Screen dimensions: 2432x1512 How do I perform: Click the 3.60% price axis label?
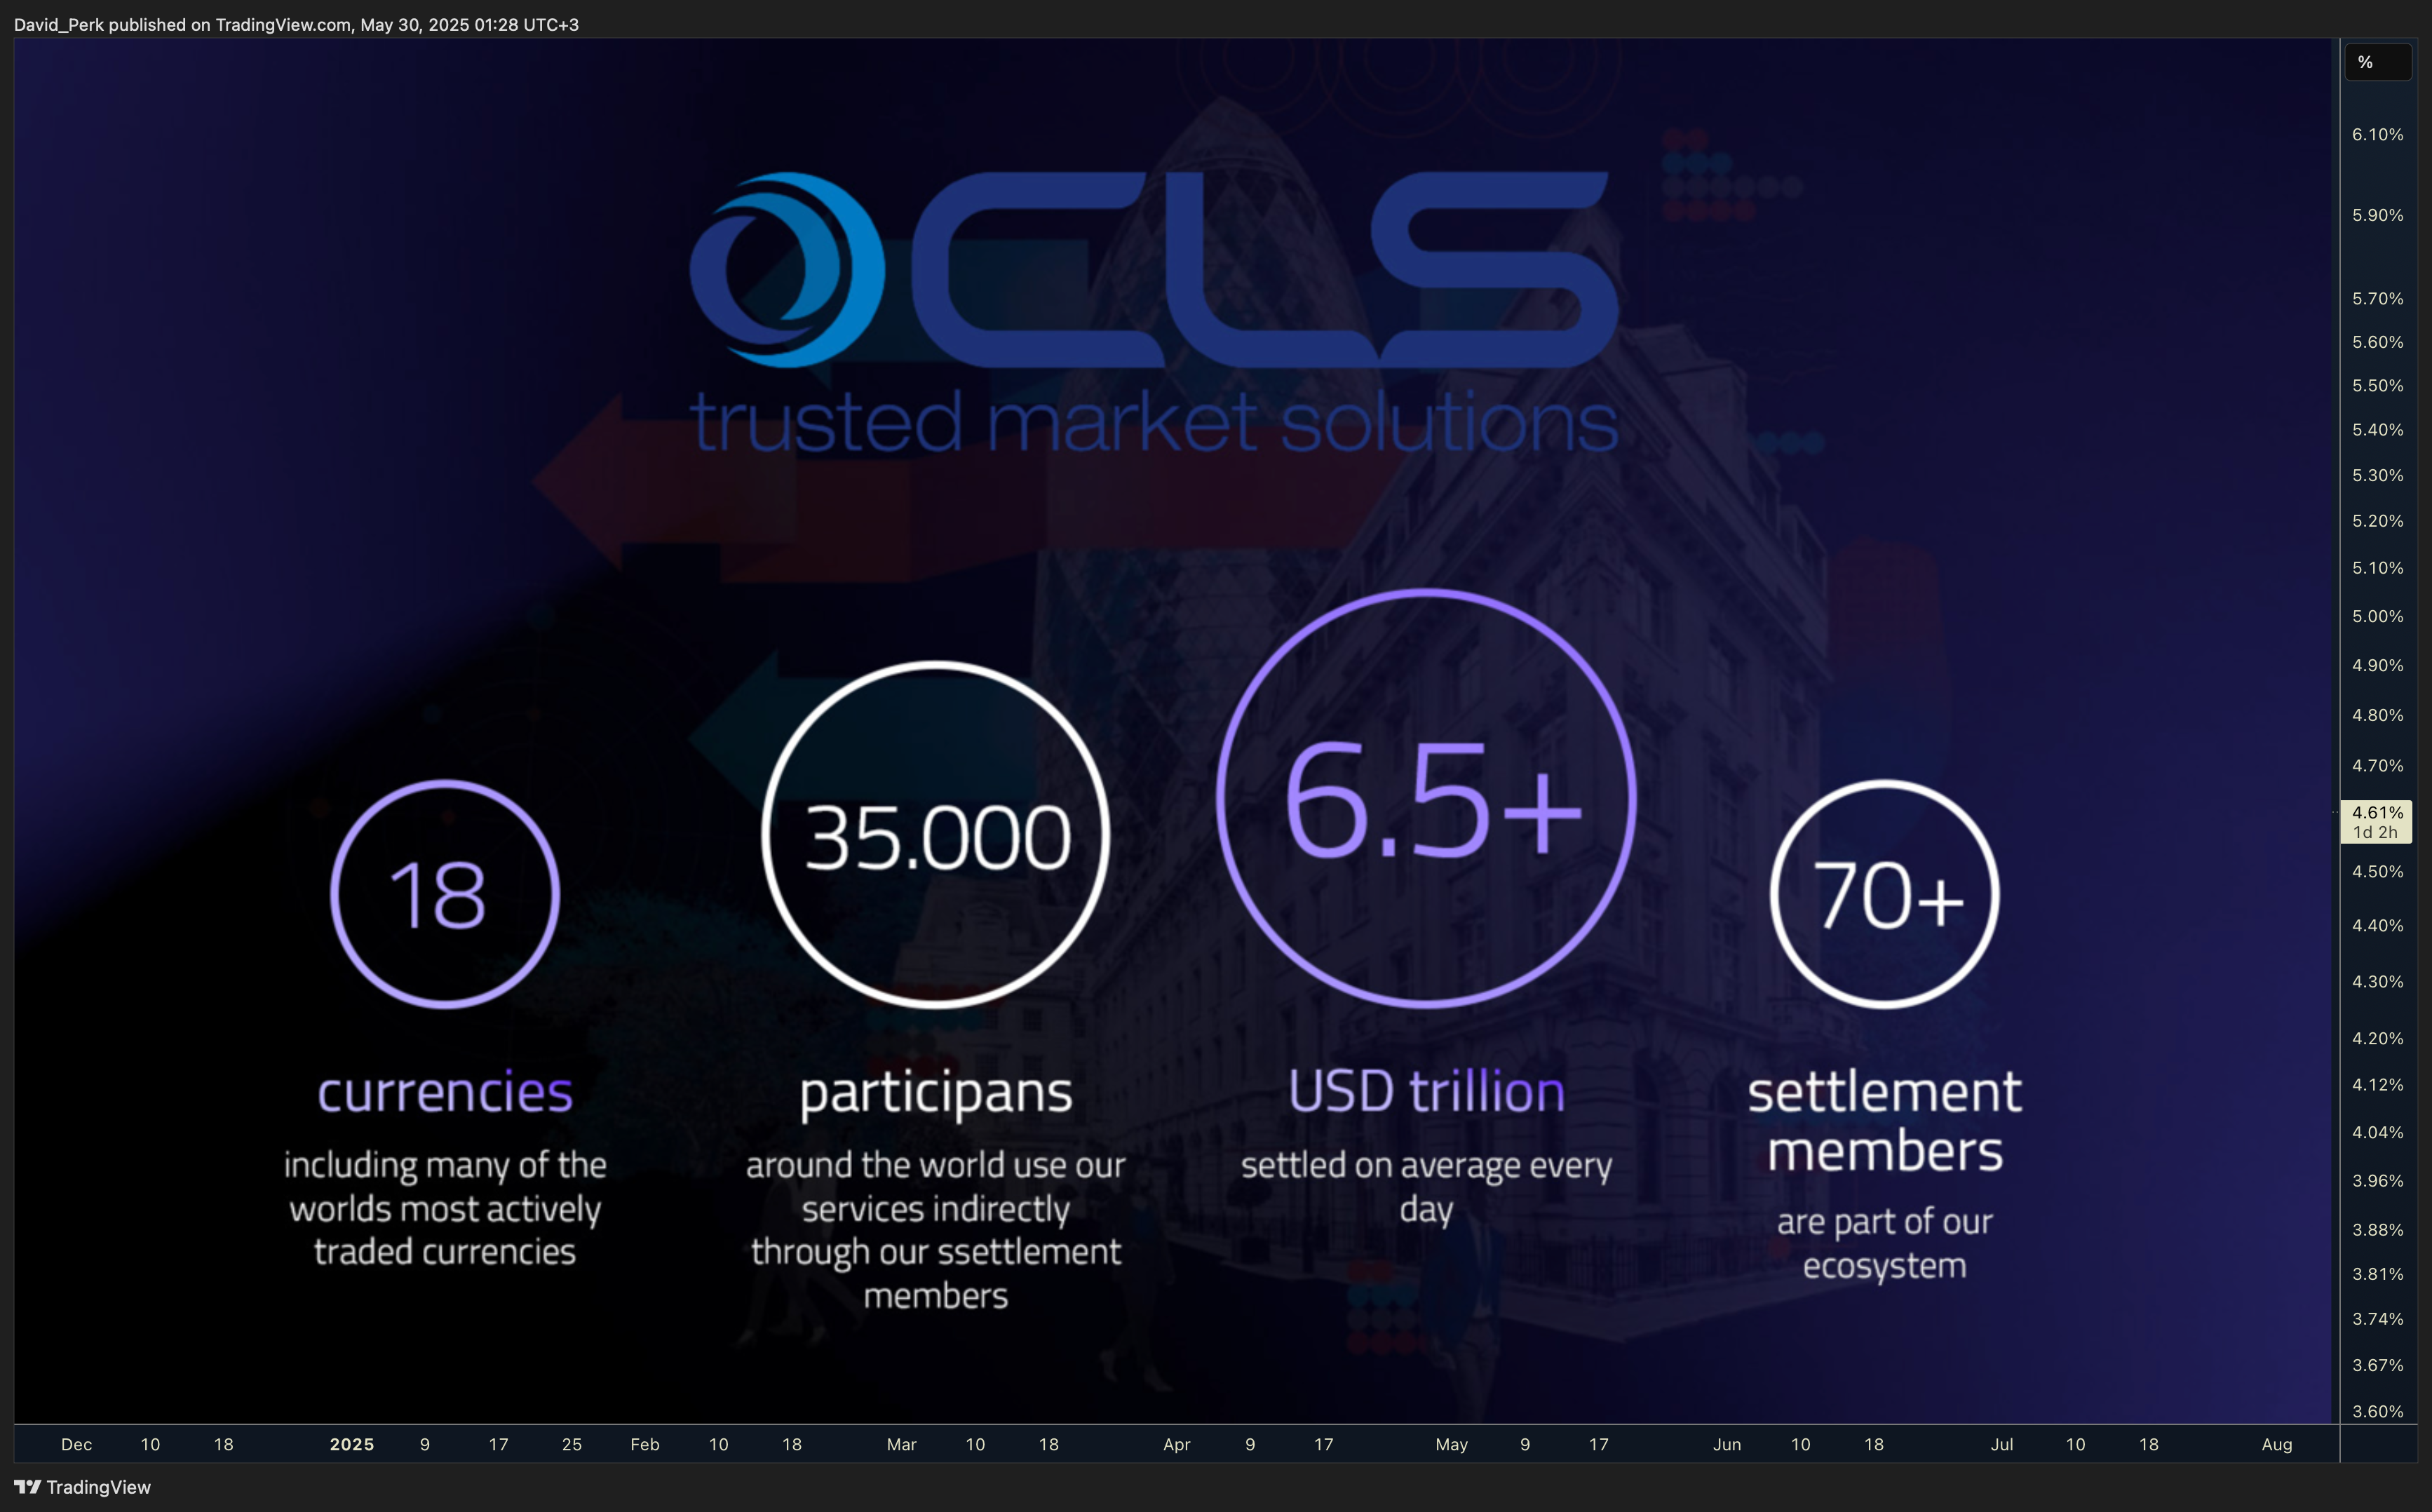2377,1411
